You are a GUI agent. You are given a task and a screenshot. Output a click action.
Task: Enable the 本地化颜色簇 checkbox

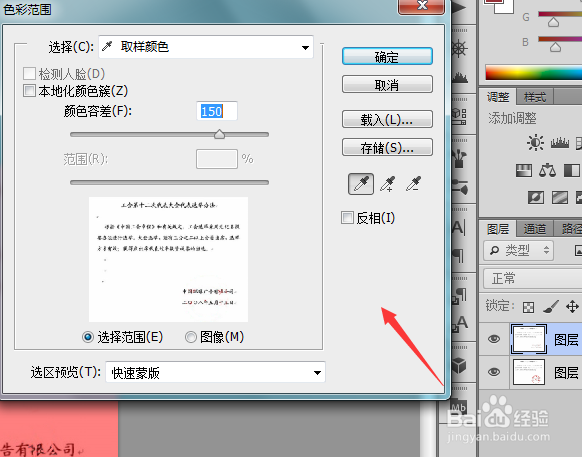coord(29,91)
